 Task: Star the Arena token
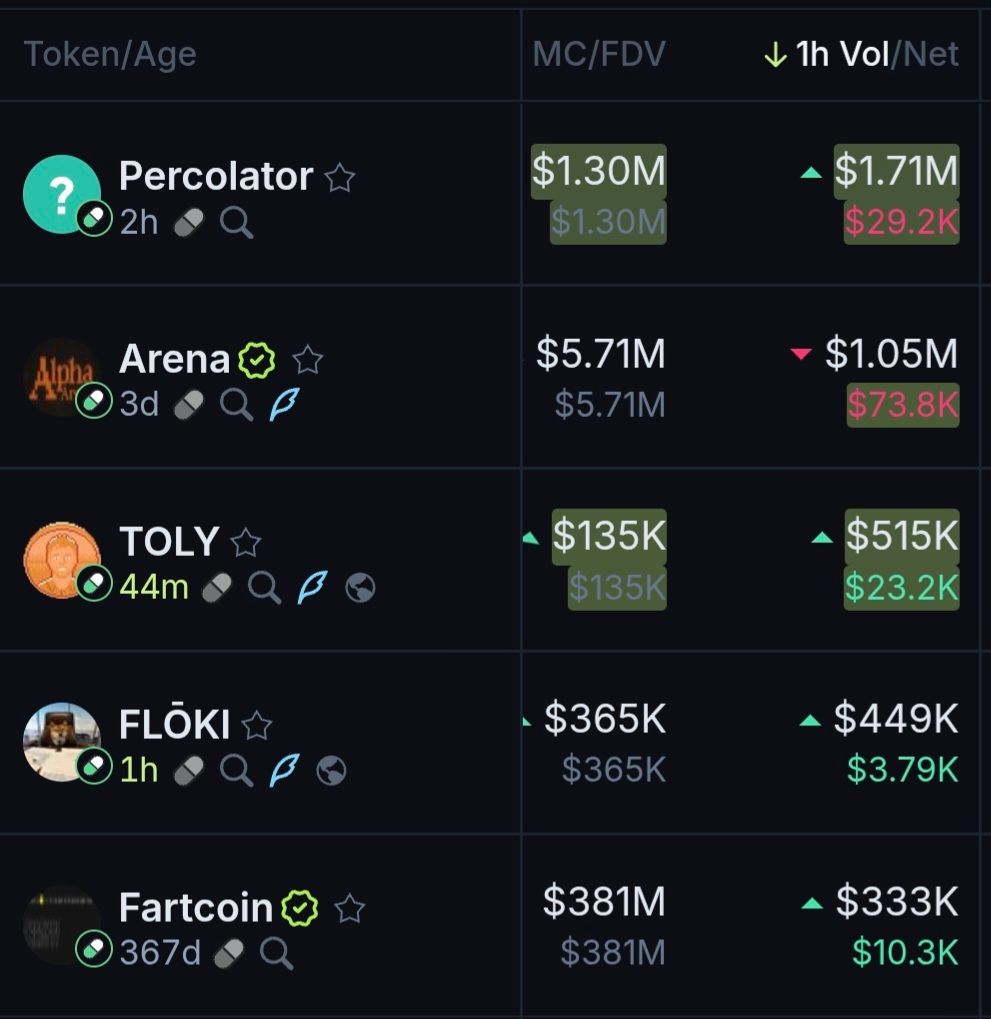(308, 360)
